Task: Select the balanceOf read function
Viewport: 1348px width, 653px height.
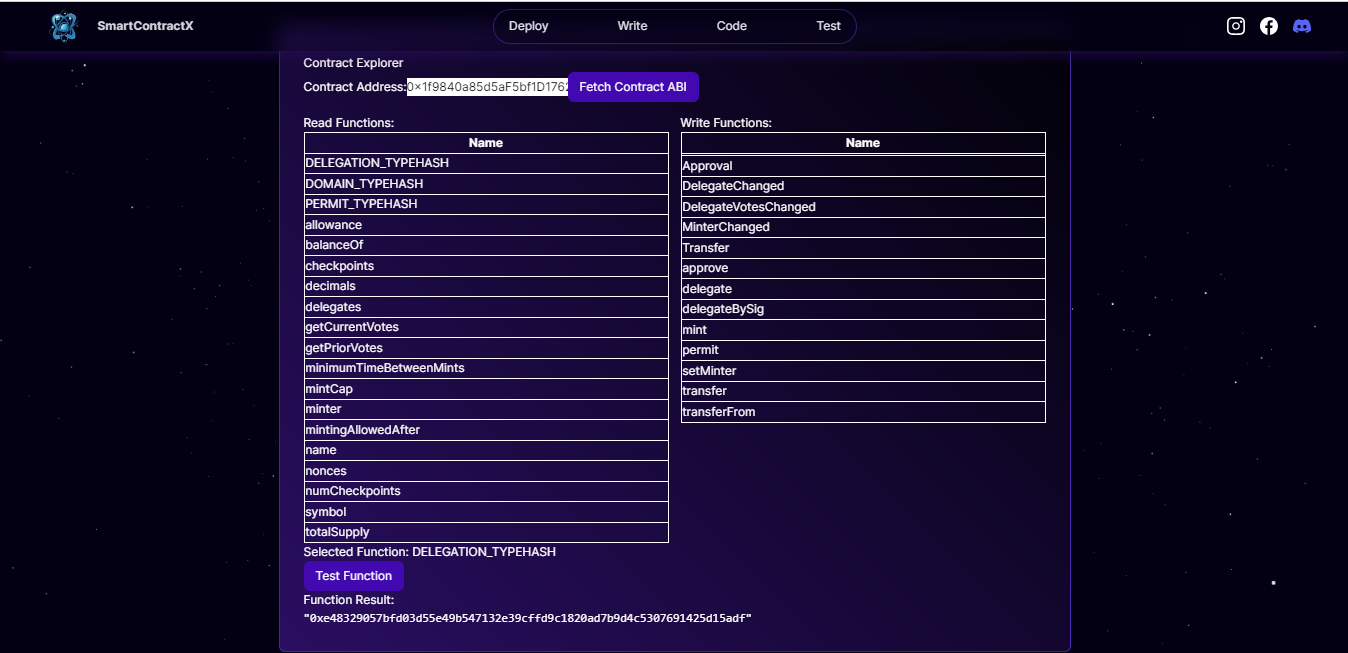Action: 486,245
